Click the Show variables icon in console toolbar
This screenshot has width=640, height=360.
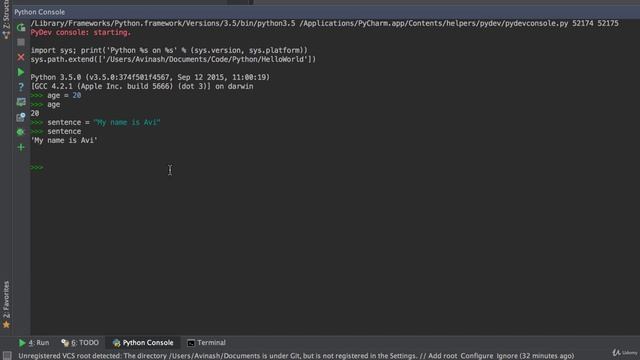tap(21, 102)
